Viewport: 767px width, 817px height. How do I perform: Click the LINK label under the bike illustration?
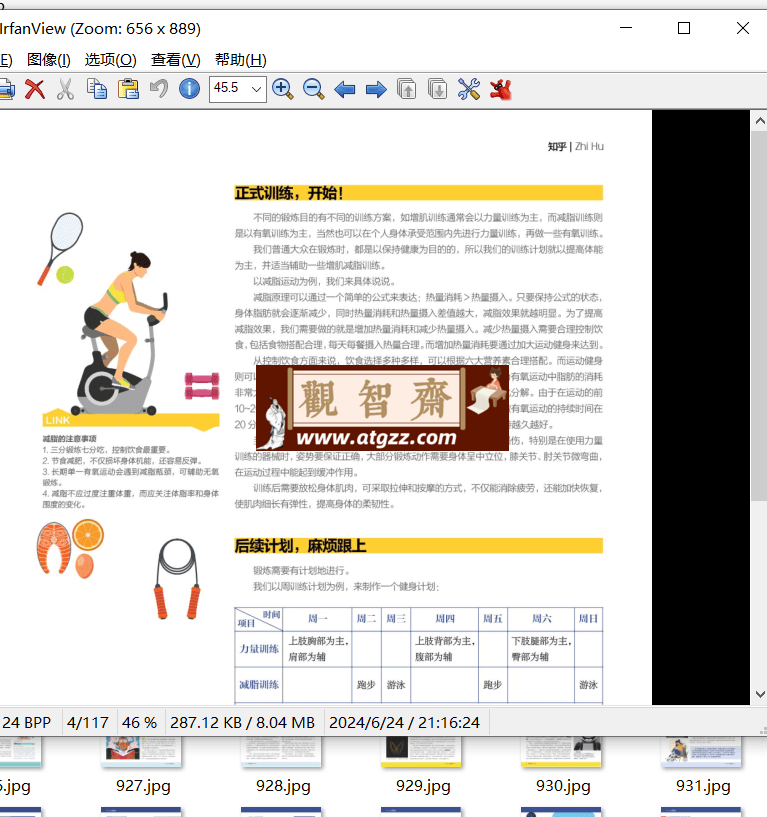(x=57, y=420)
